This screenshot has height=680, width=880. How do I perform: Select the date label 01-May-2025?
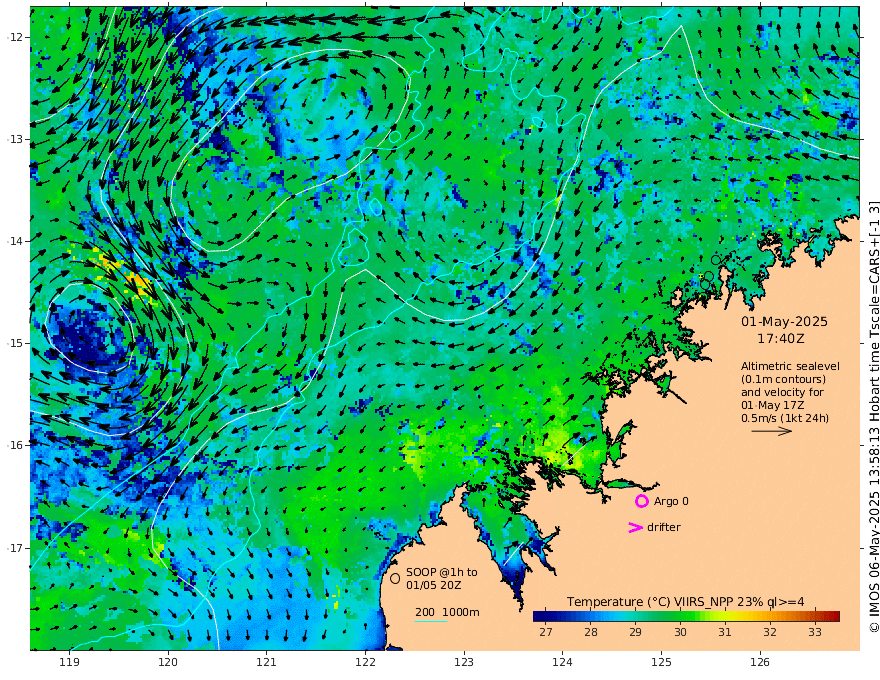click(x=784, y=321)
